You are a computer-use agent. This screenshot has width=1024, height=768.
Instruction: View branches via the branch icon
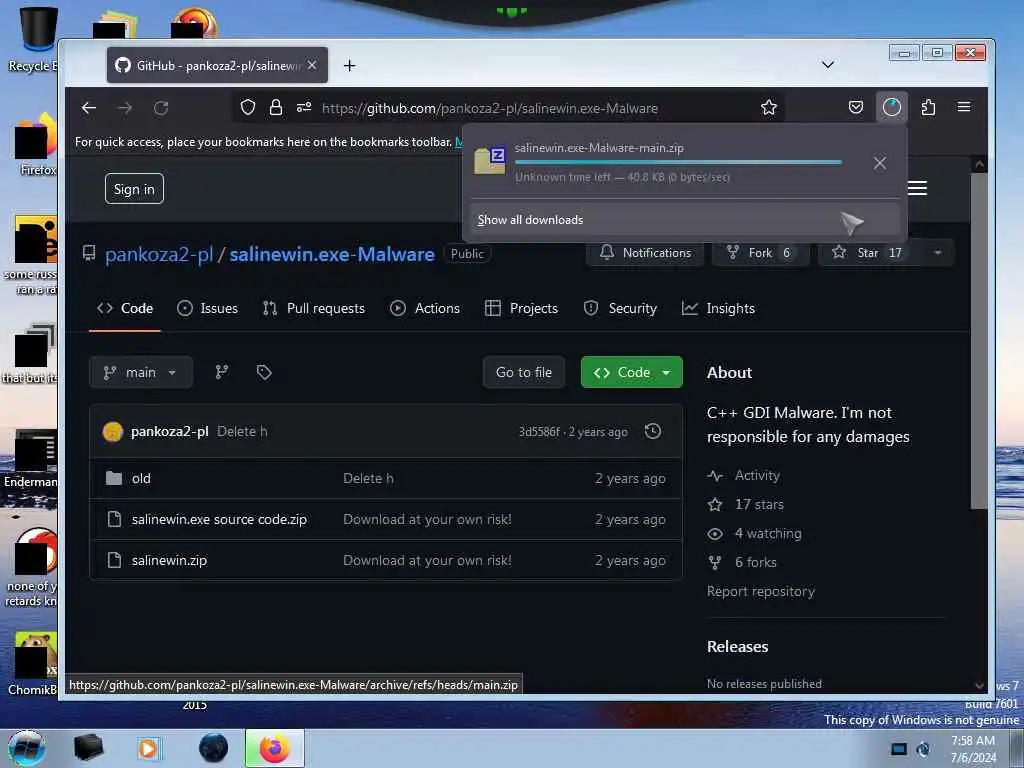point(222,372)
